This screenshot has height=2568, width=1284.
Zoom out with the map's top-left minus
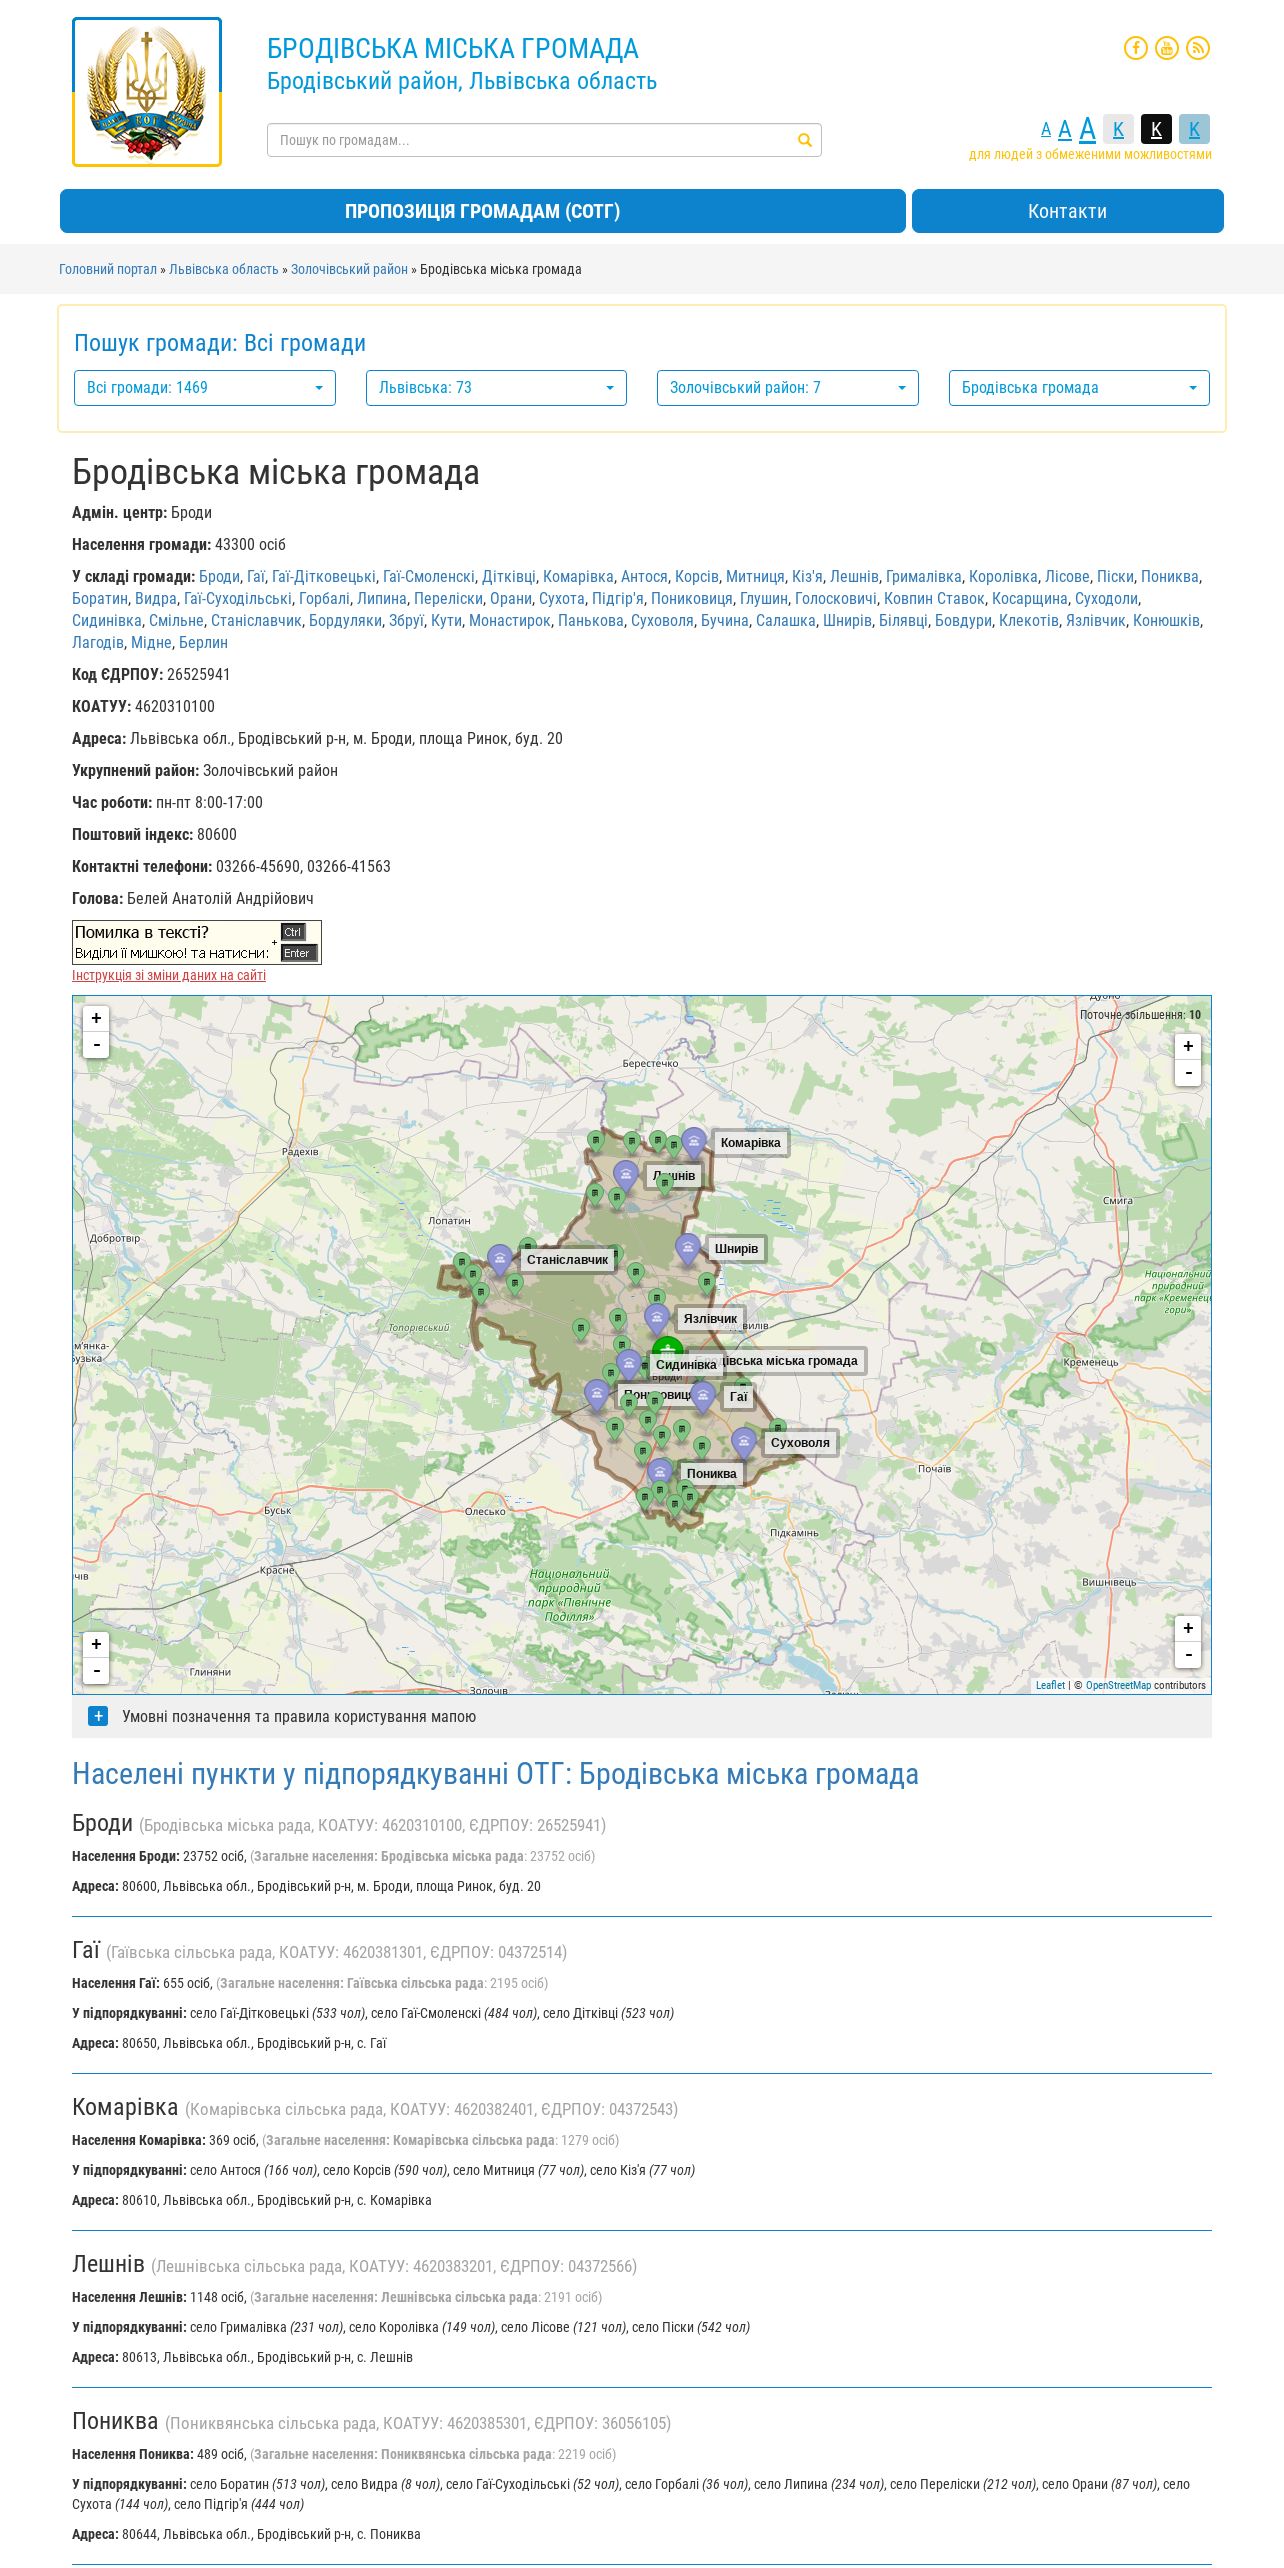click(x=96, y=1045)
